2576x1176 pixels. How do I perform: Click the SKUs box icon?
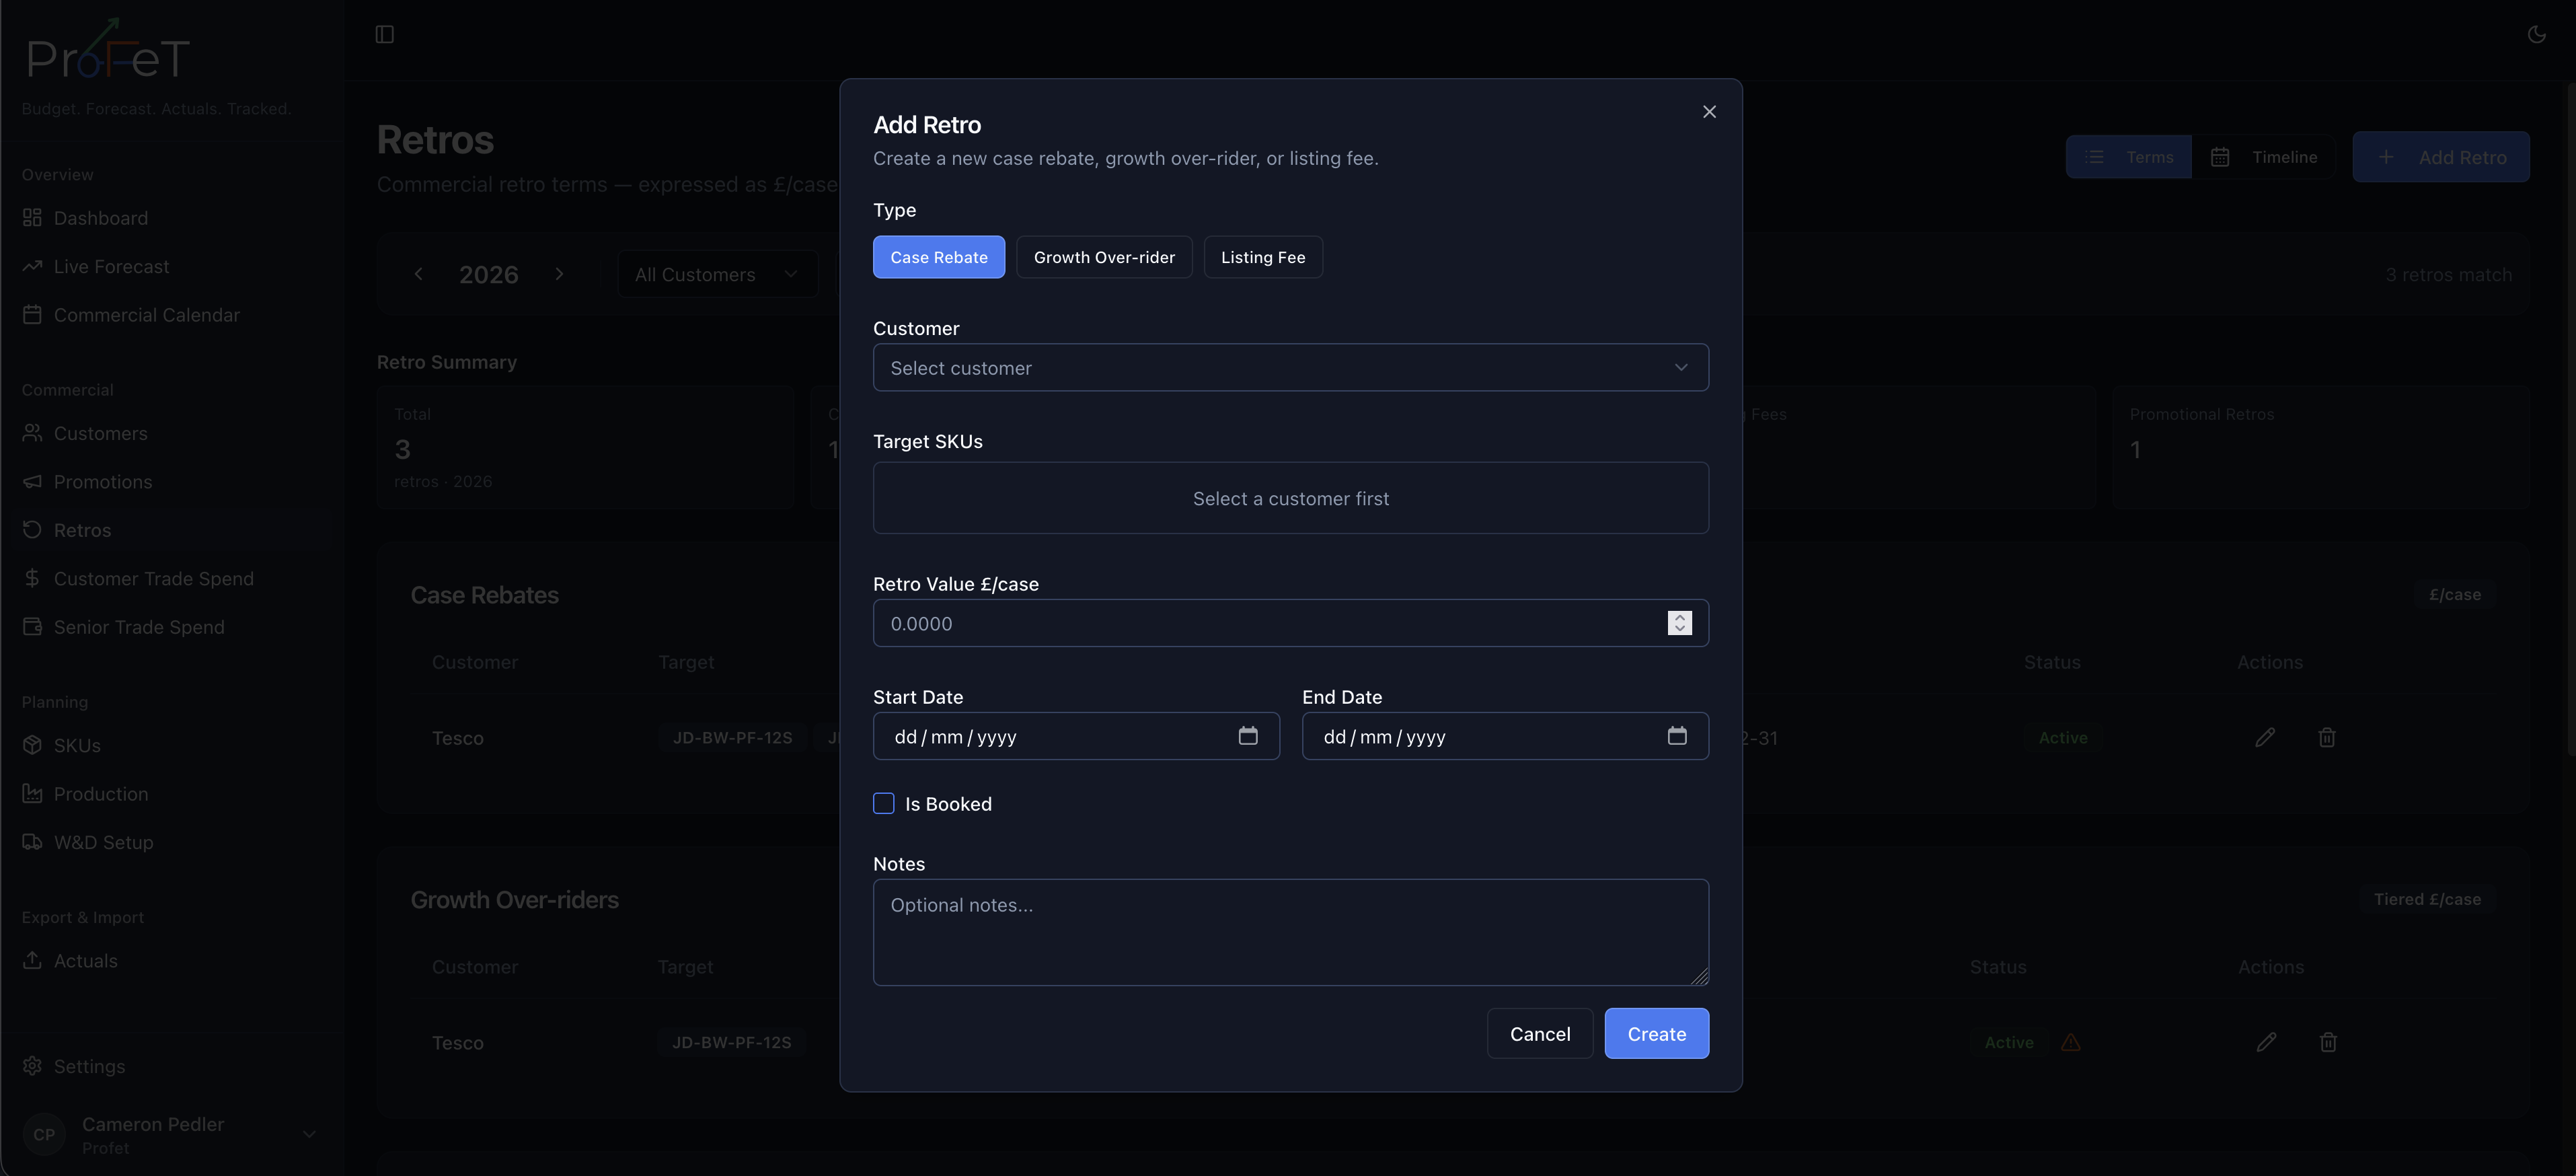pyautogui.click(x=32, y=745)
